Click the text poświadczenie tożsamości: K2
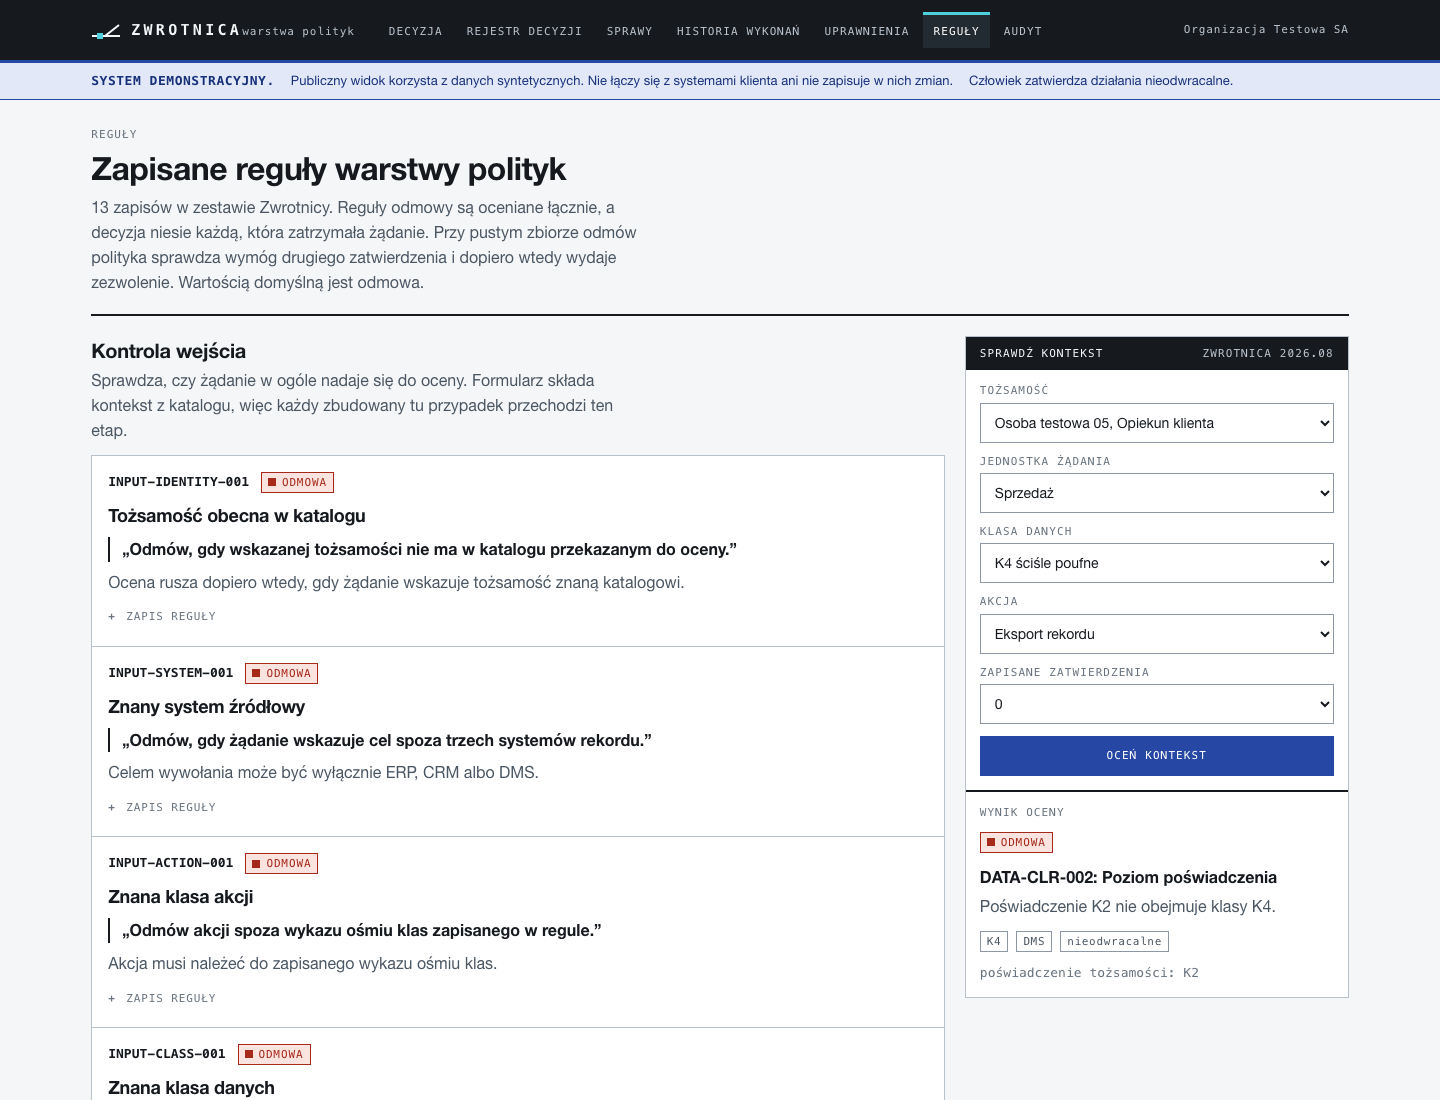Image resolution: width=1440 pixels, height=1100 pixels. [x=1089, y=973]
